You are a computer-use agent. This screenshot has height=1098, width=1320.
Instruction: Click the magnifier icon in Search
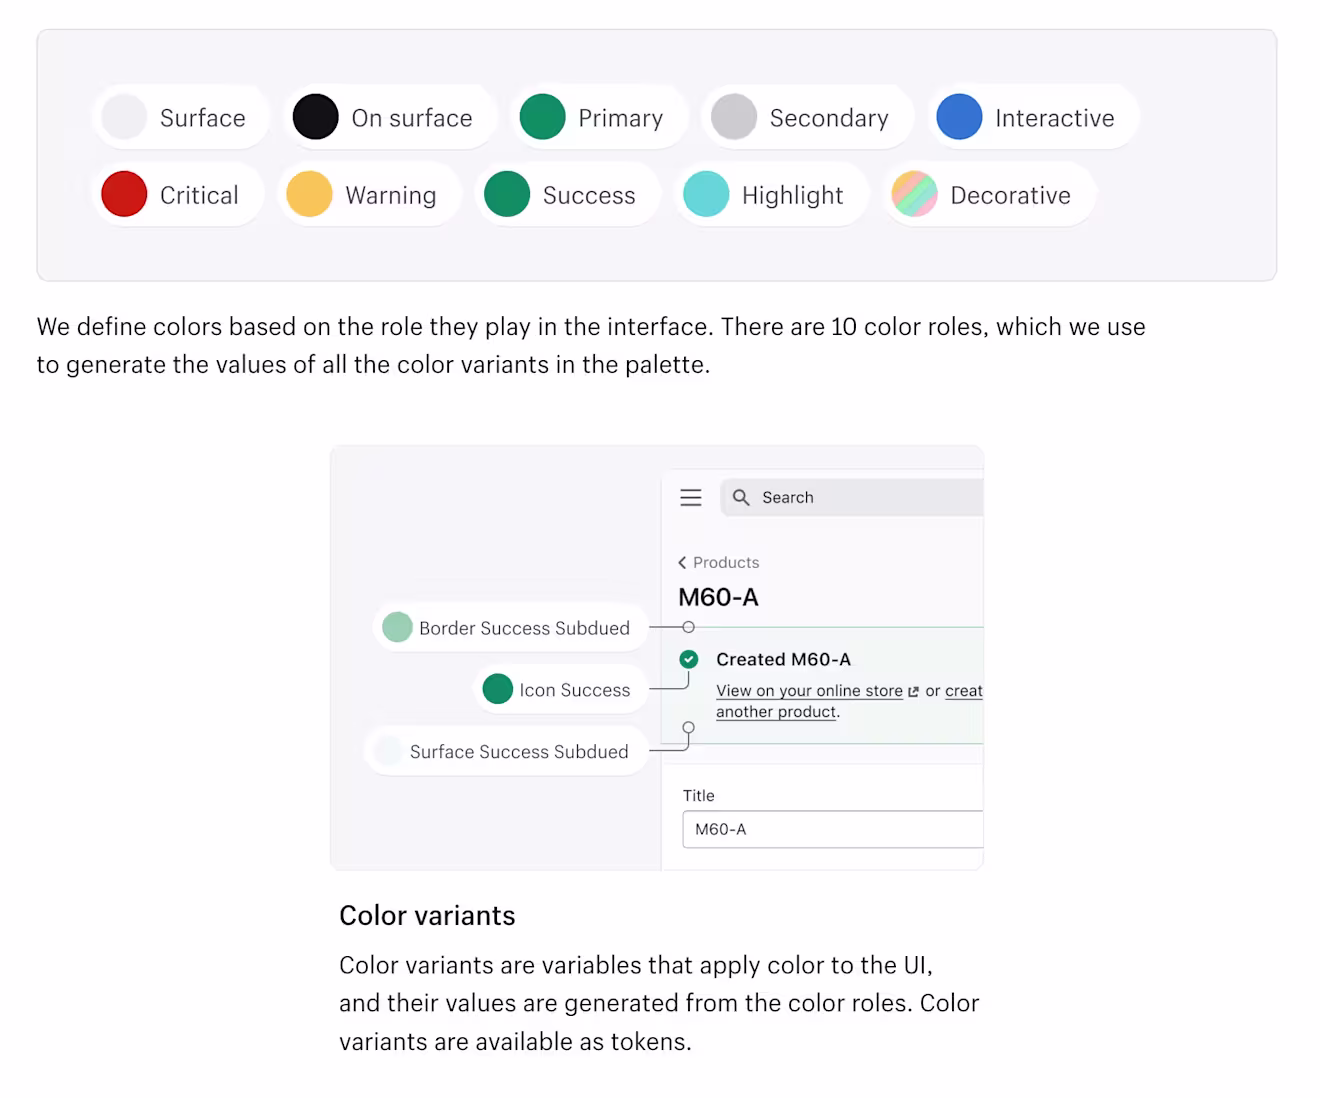[x=741, y=497]
